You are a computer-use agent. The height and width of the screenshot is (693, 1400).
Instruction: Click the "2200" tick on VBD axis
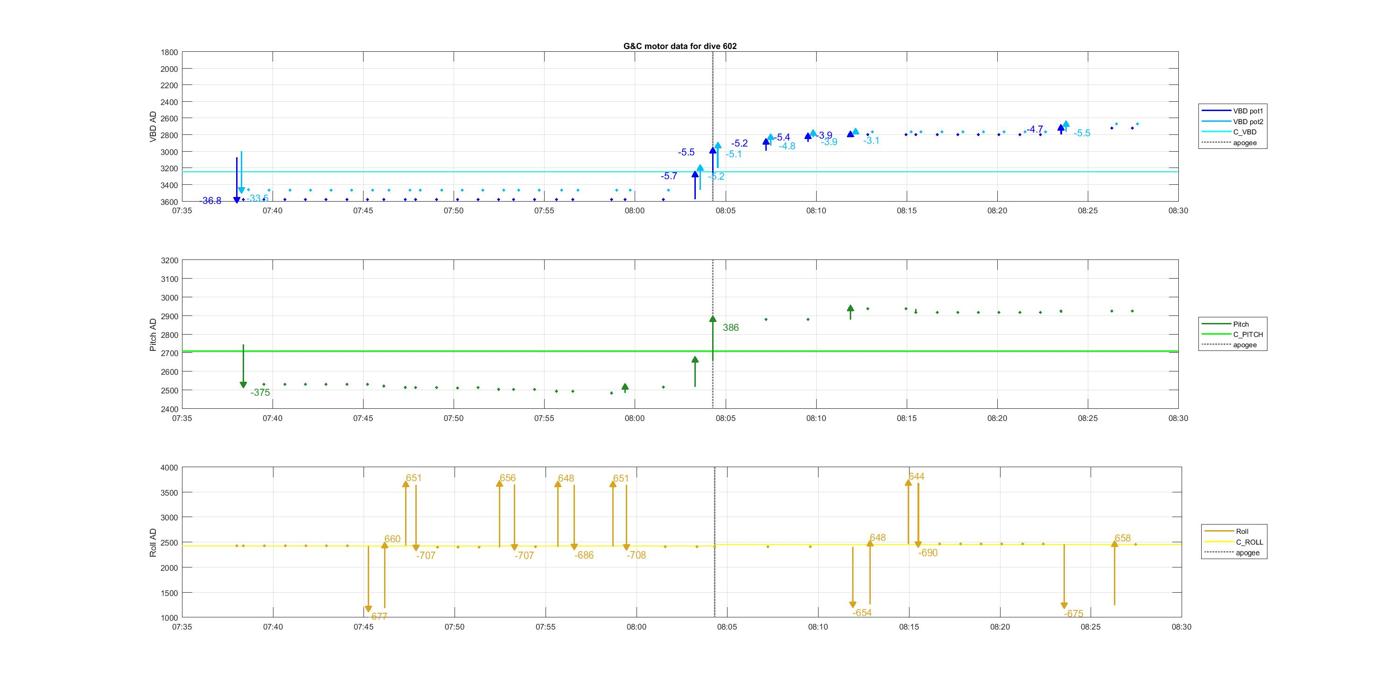(169, 85)
